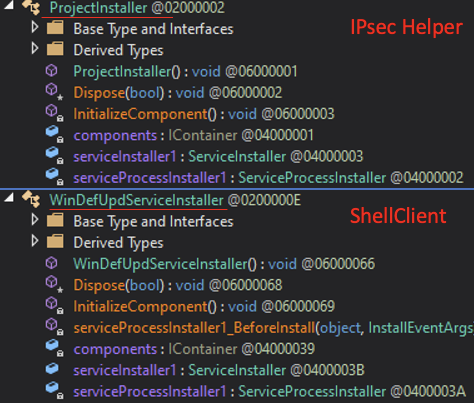474x403 pixels.
Task: Click the method icon for Dispose(bool) @06000068
Action: click(x=54, y=285)
